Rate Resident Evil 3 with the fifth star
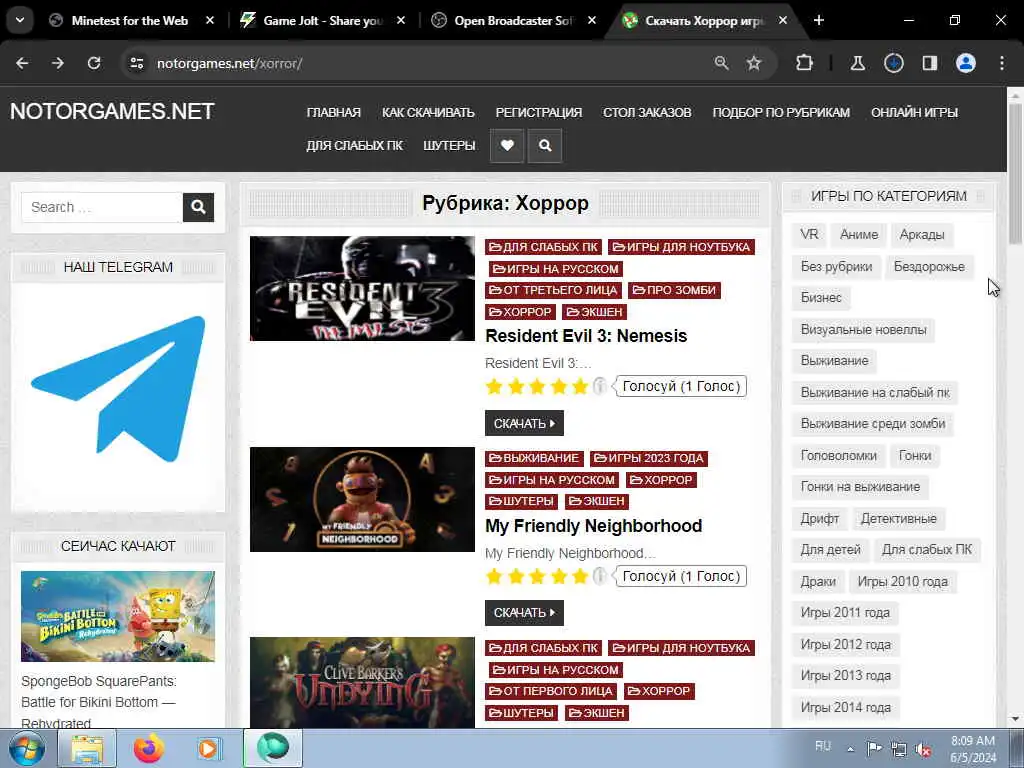The width and height of the screenshot is (1024, 768). click(x=580, y=387)
